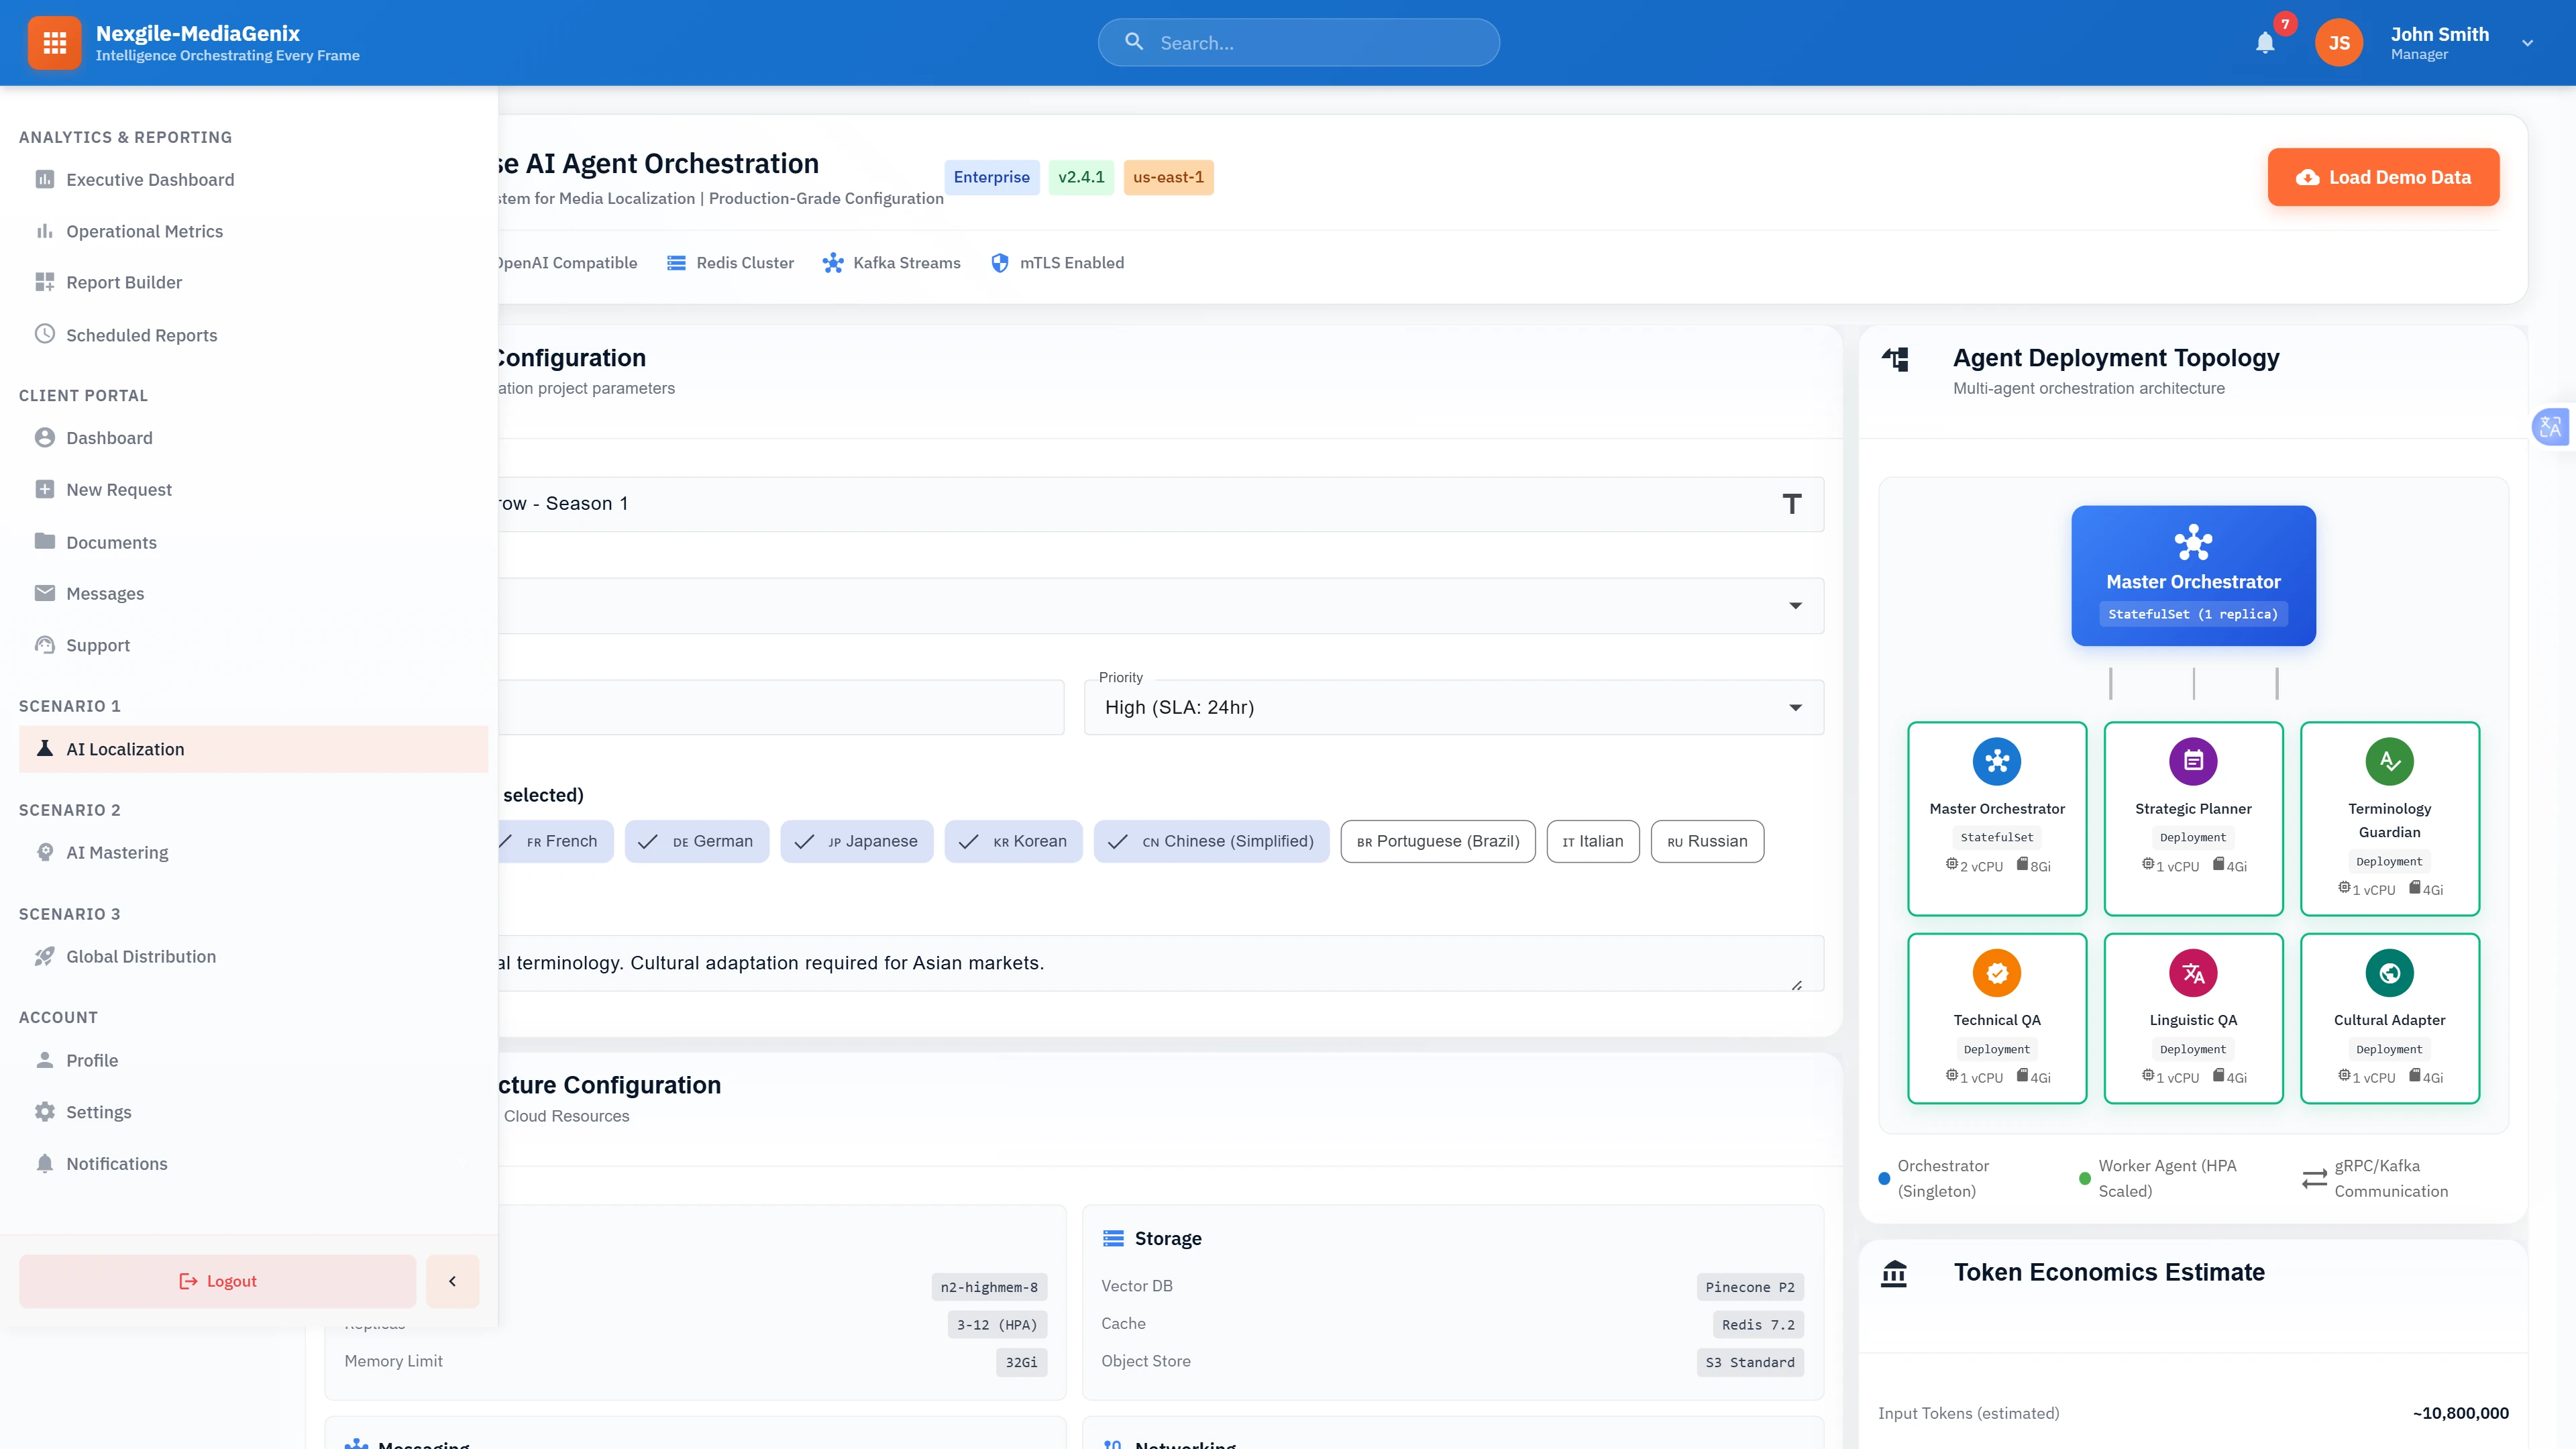Enable the Italian language option
Viewport: 2576px width, 1449px height.
click(1593, 841)
